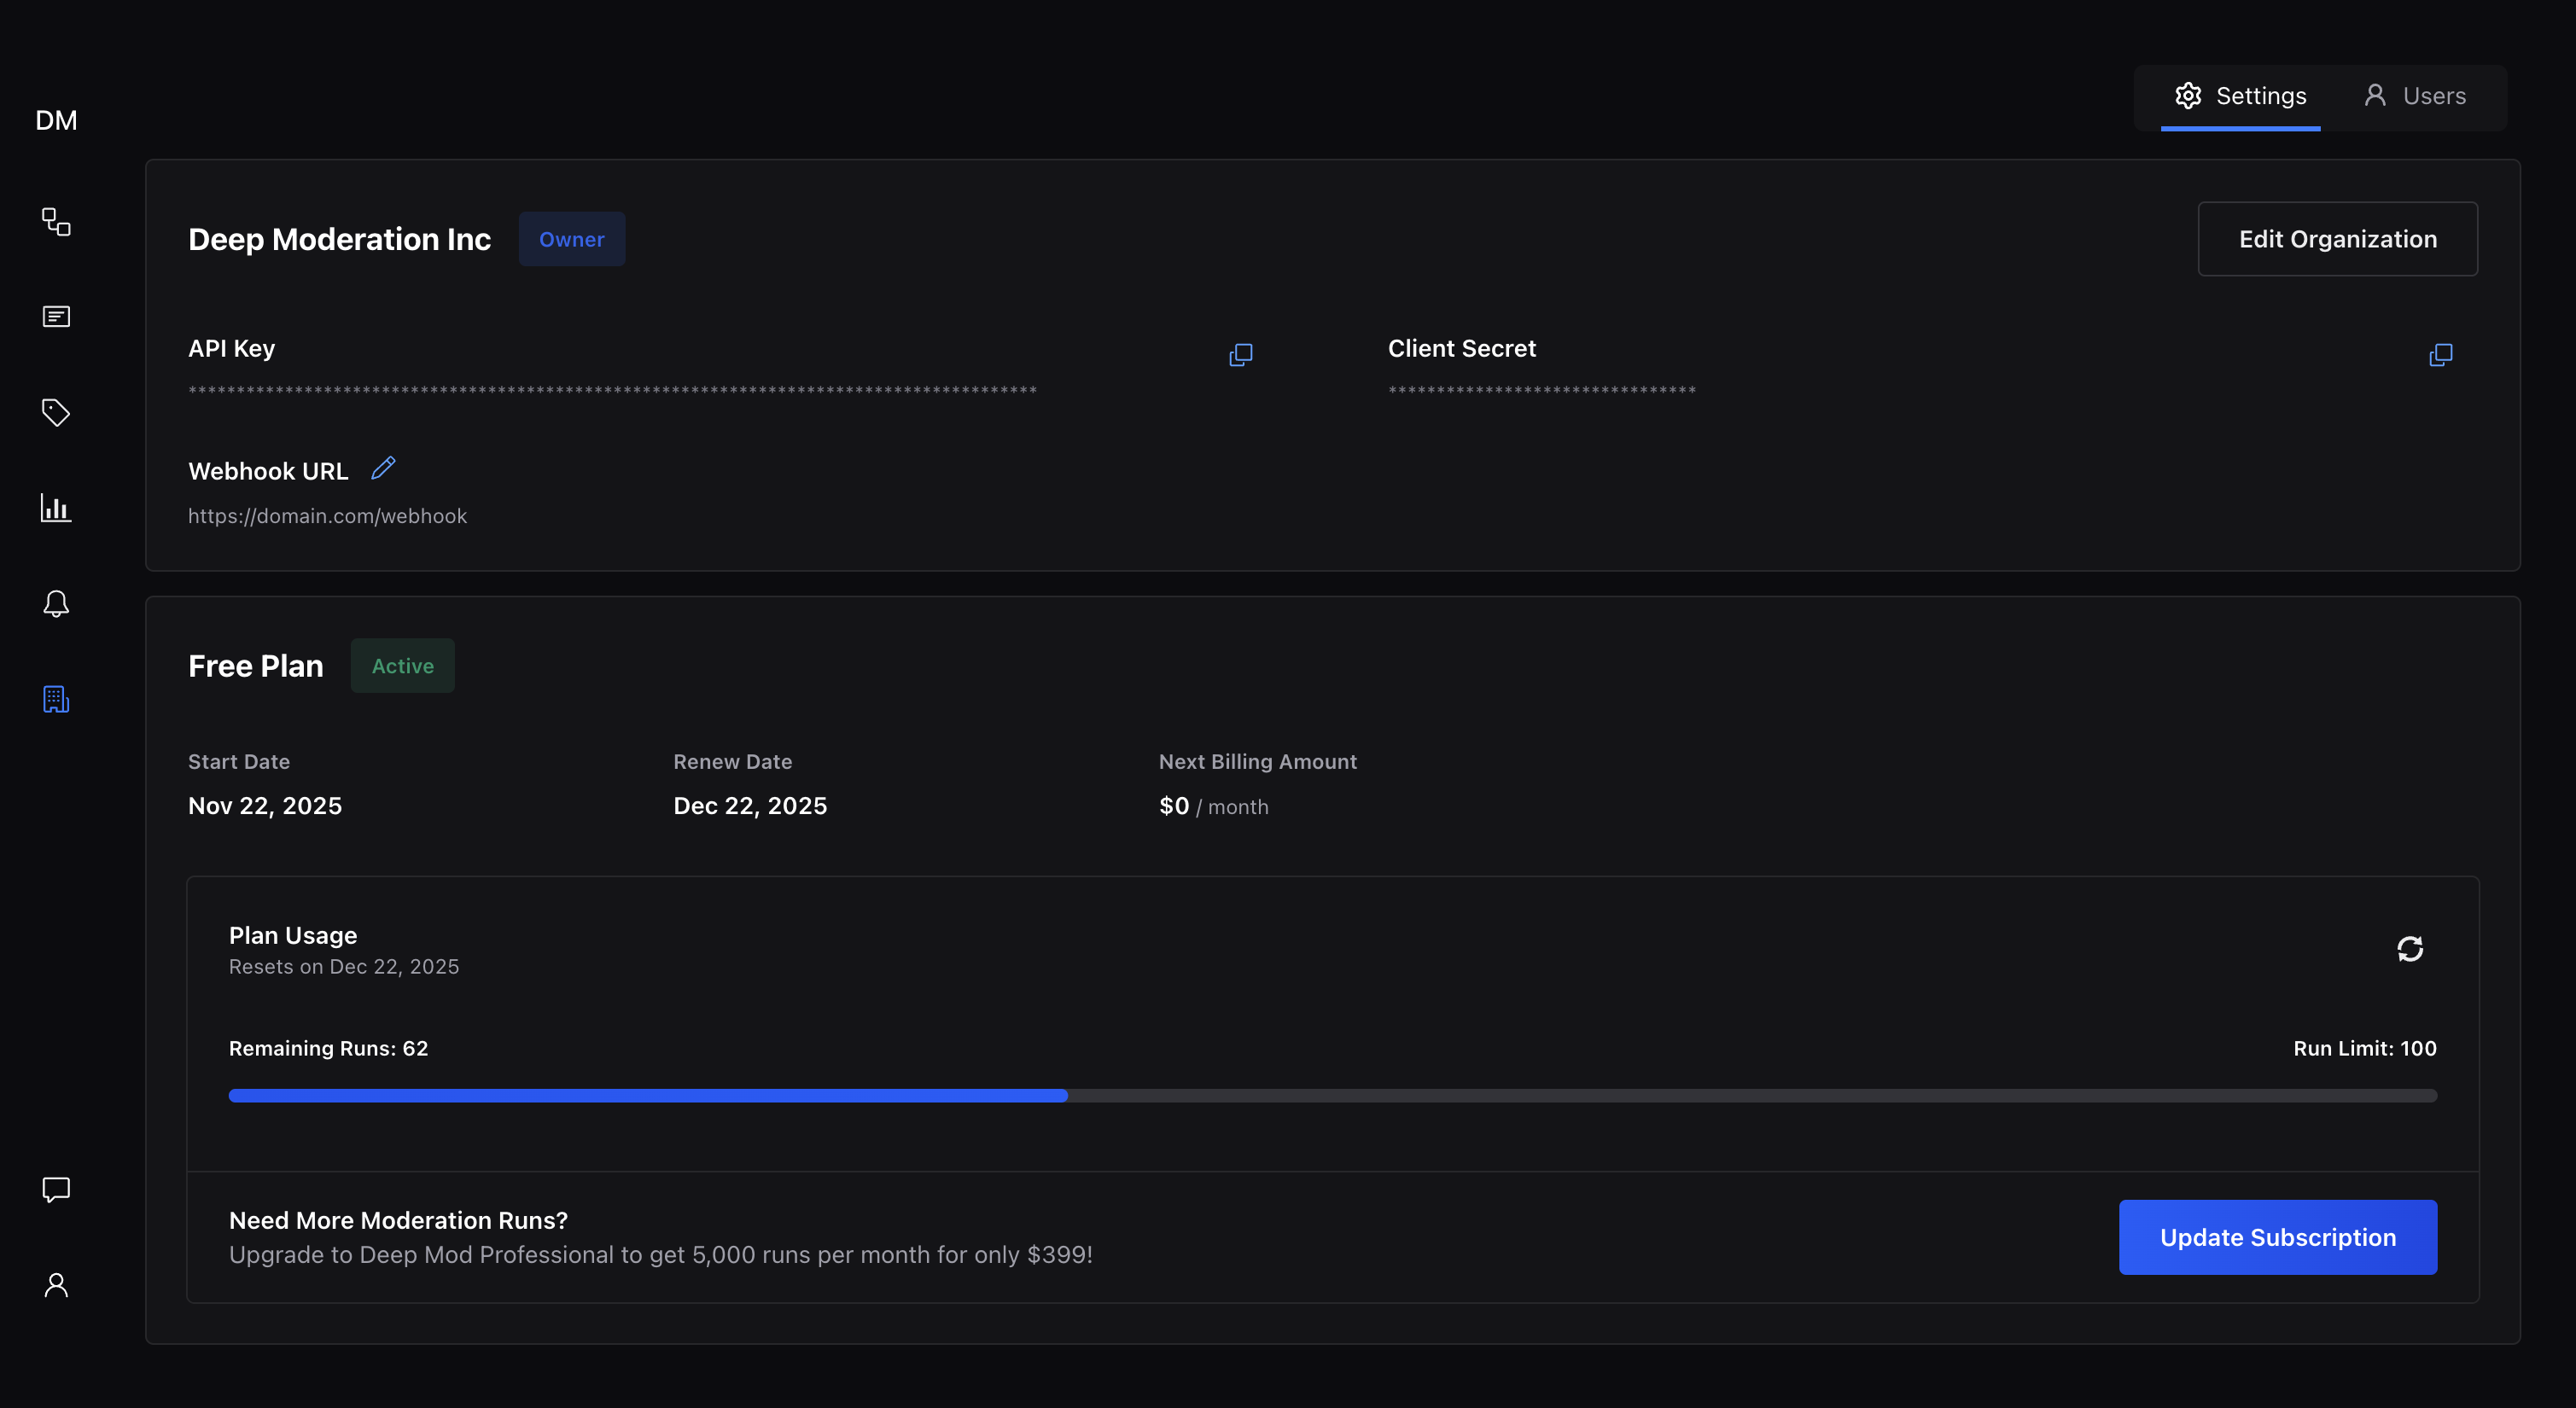Open the workflows icon in sidebar

(x=56, y=221)
